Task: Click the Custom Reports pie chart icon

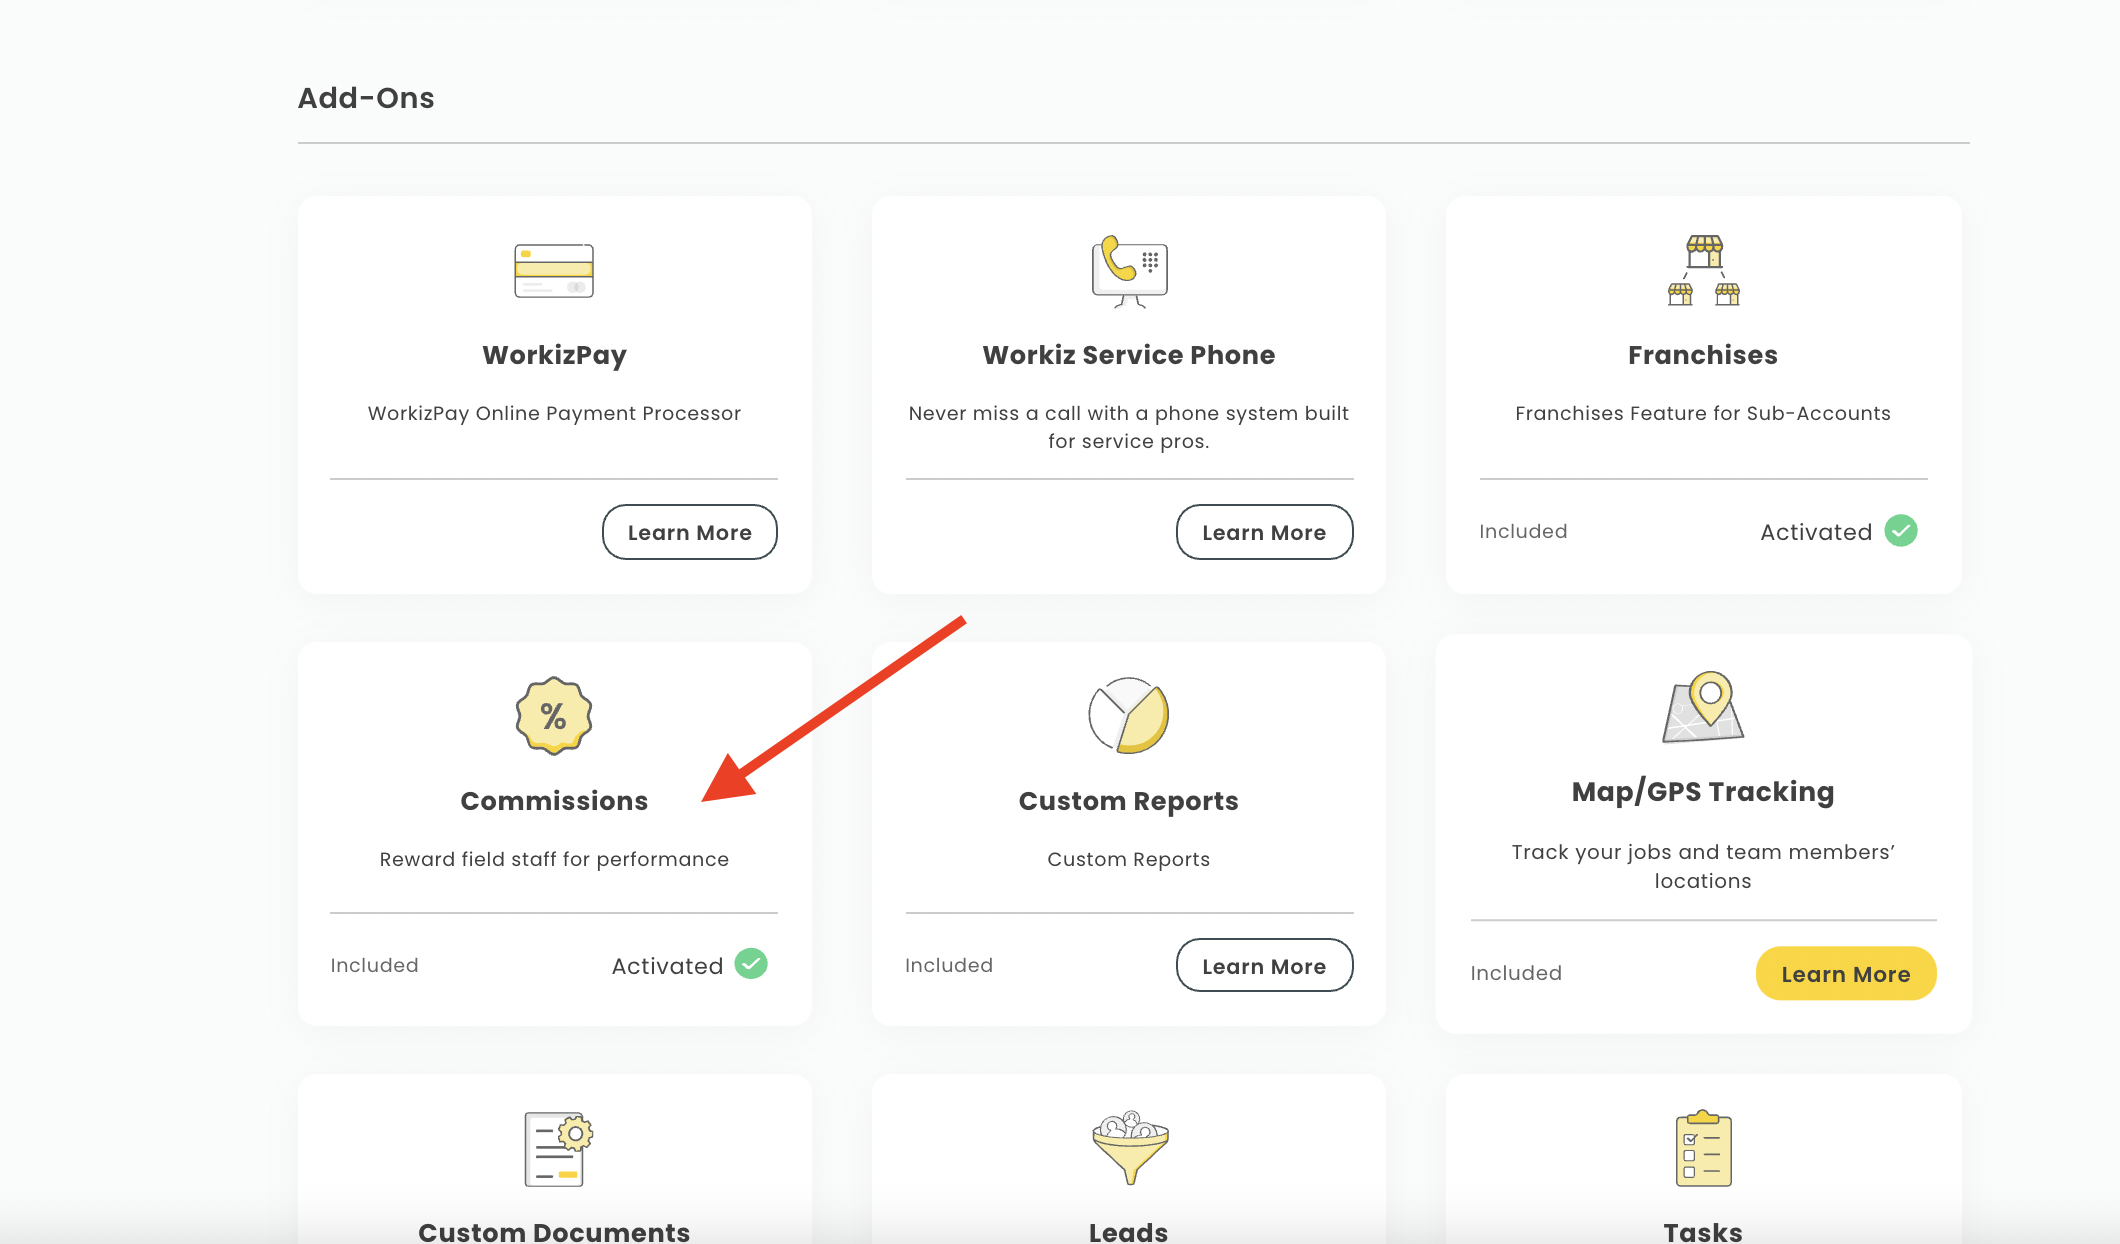Action: pyautogui.click(x=1129, y=716)
